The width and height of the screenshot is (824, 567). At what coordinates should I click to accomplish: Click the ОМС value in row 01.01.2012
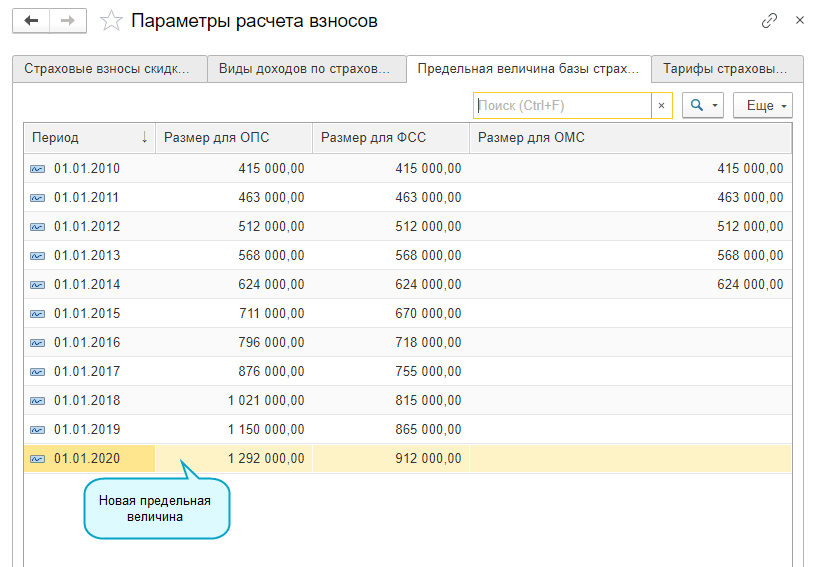[750, 226]
